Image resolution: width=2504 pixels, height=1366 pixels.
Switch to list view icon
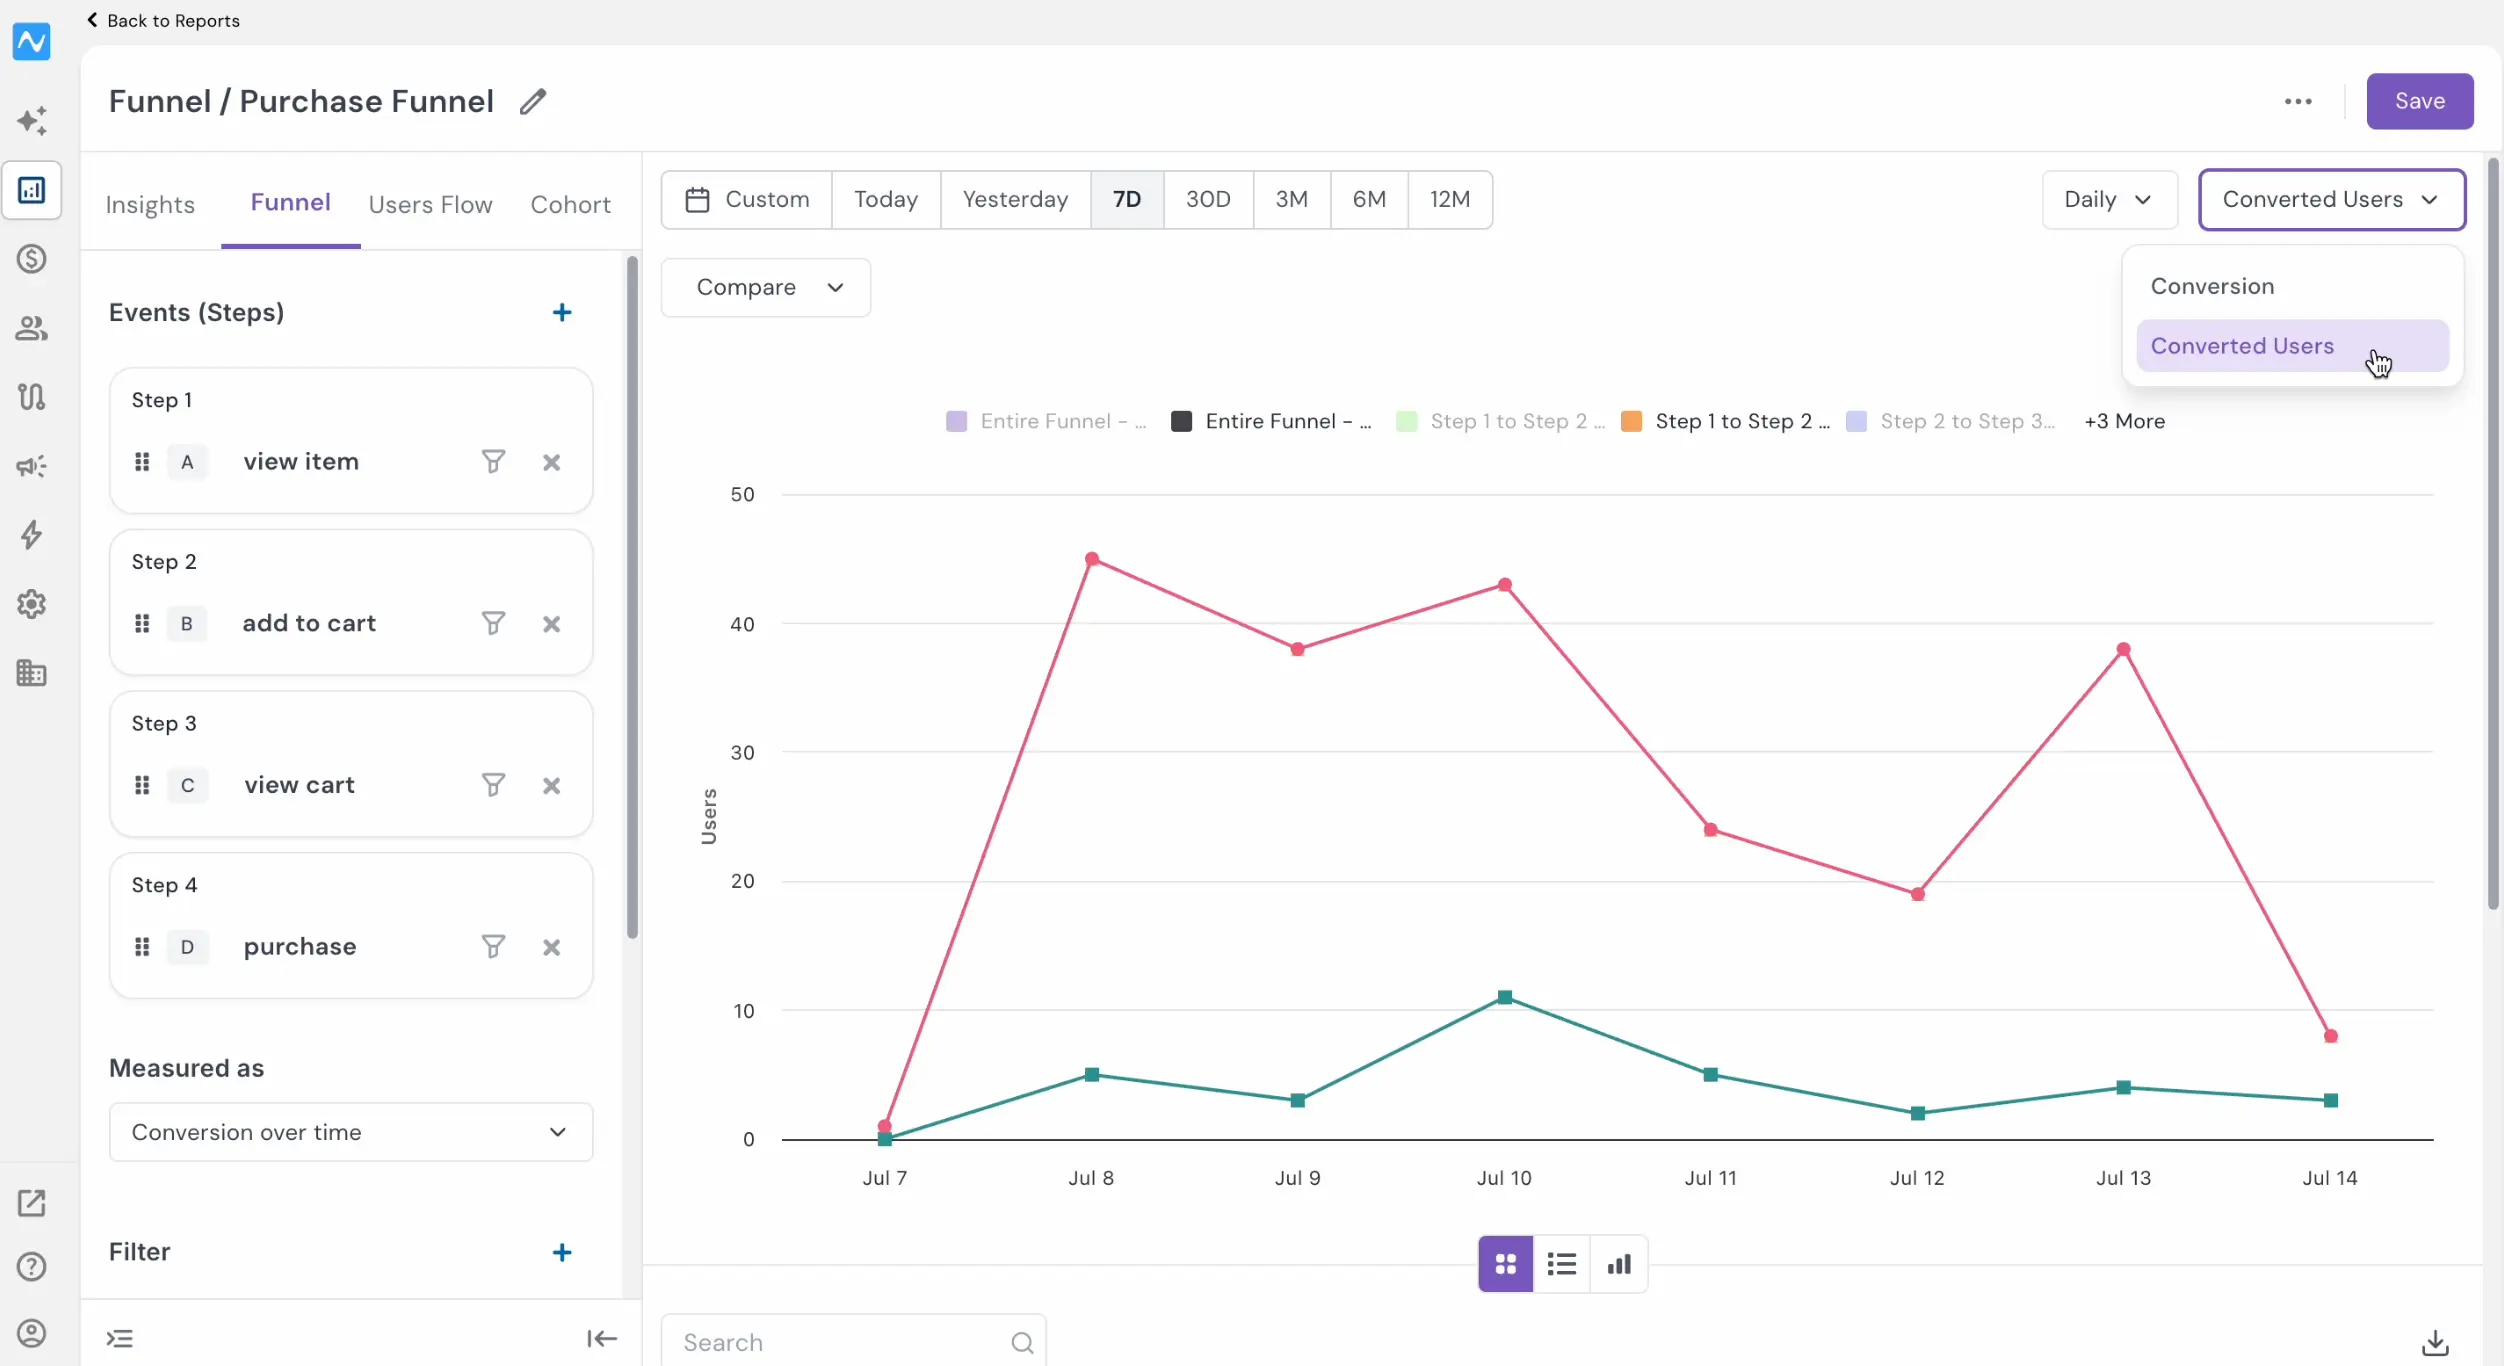pyautogui.click(x=1562, y=1265)
